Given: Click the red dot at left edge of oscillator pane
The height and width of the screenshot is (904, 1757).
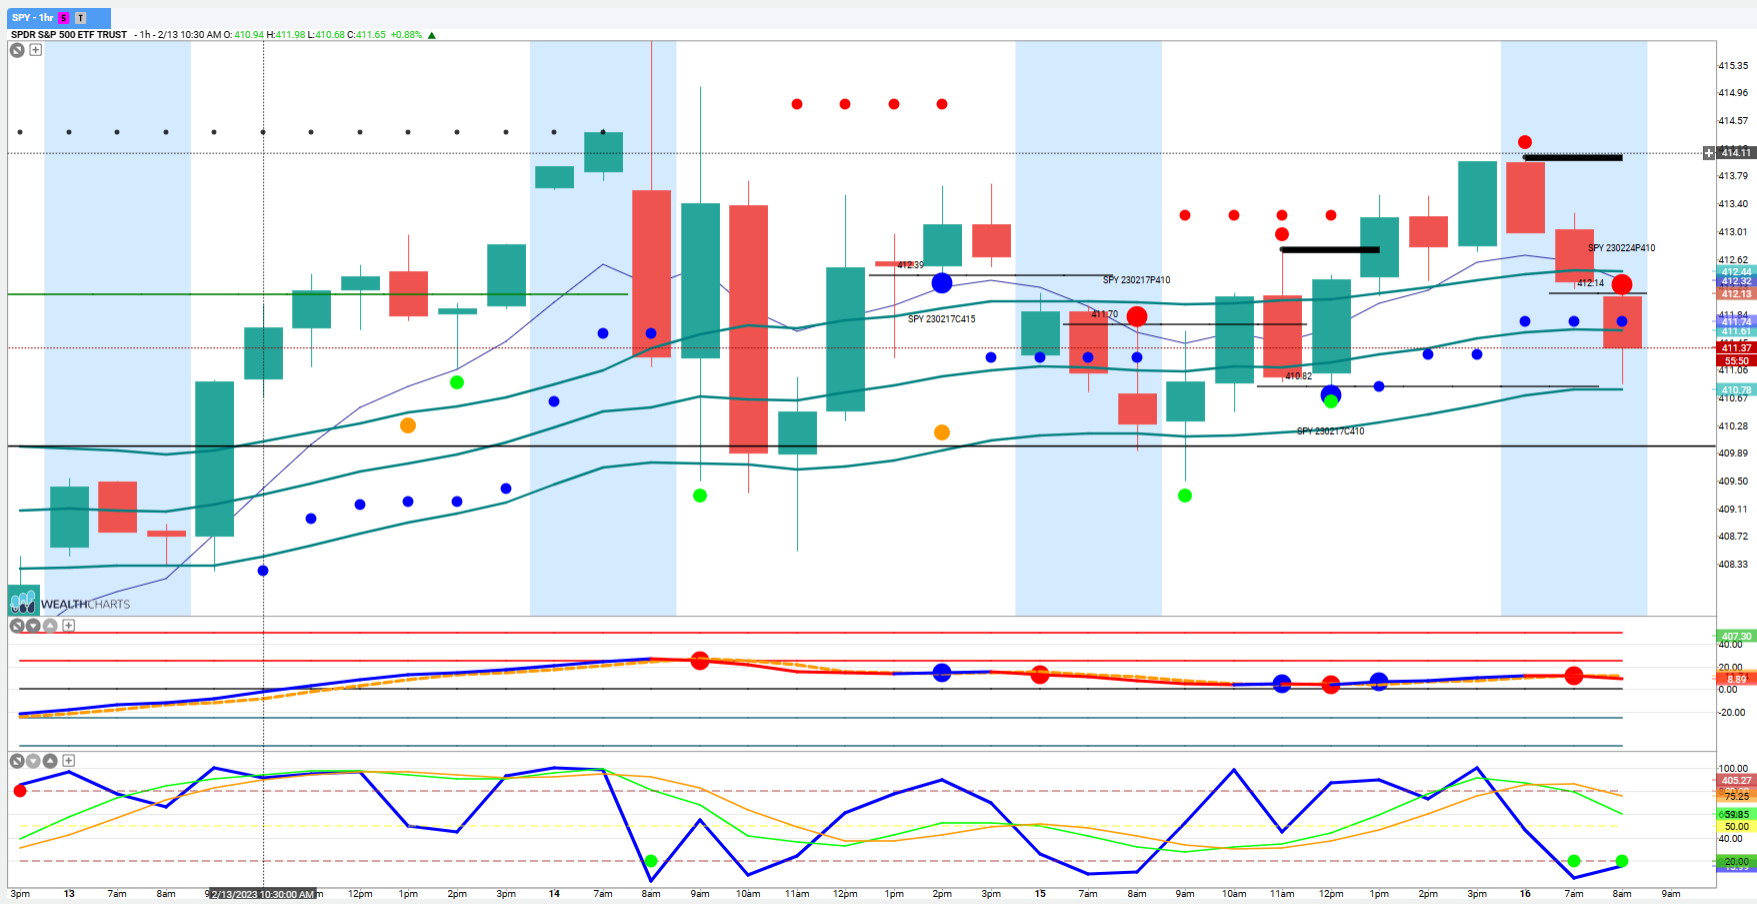Looking at the screenshot, I should [20, 791].
